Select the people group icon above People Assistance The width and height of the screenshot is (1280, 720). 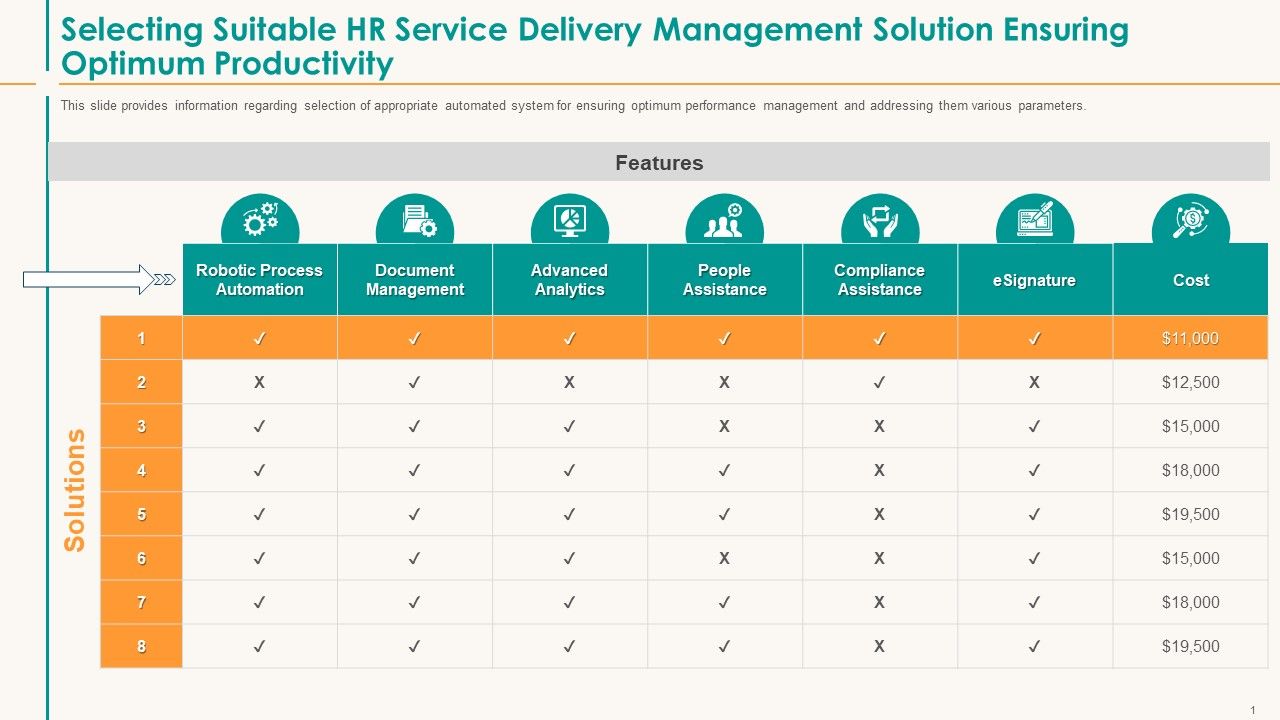pyautogui.click(x=725, y=219)
